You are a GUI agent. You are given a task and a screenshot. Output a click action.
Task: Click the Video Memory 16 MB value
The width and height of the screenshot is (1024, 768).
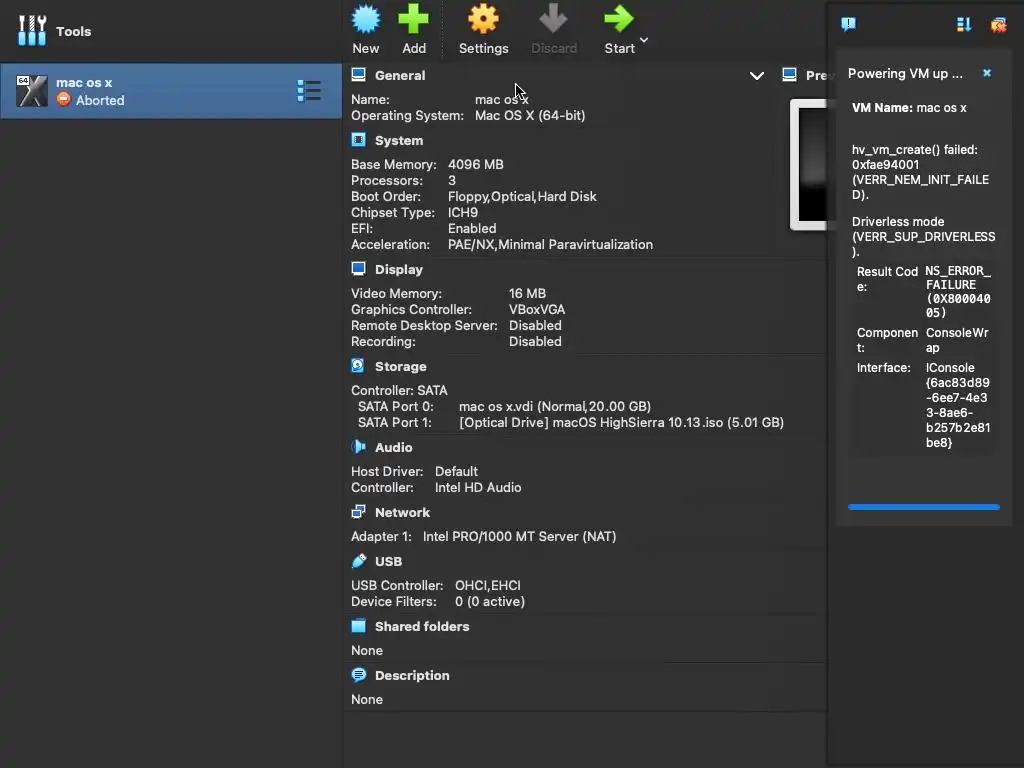click(527, 294)
